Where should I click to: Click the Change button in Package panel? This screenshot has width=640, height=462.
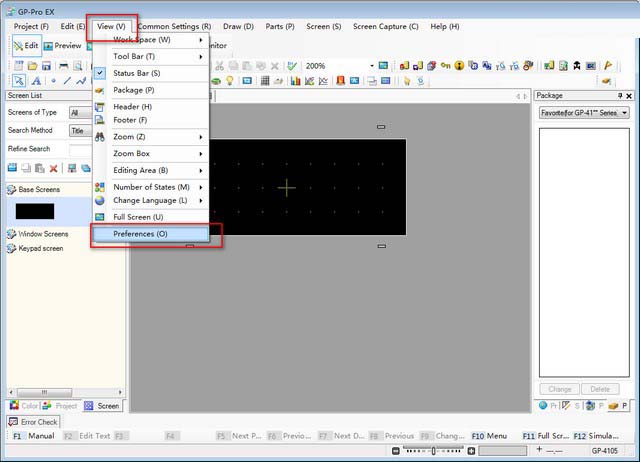coord(559,389)
